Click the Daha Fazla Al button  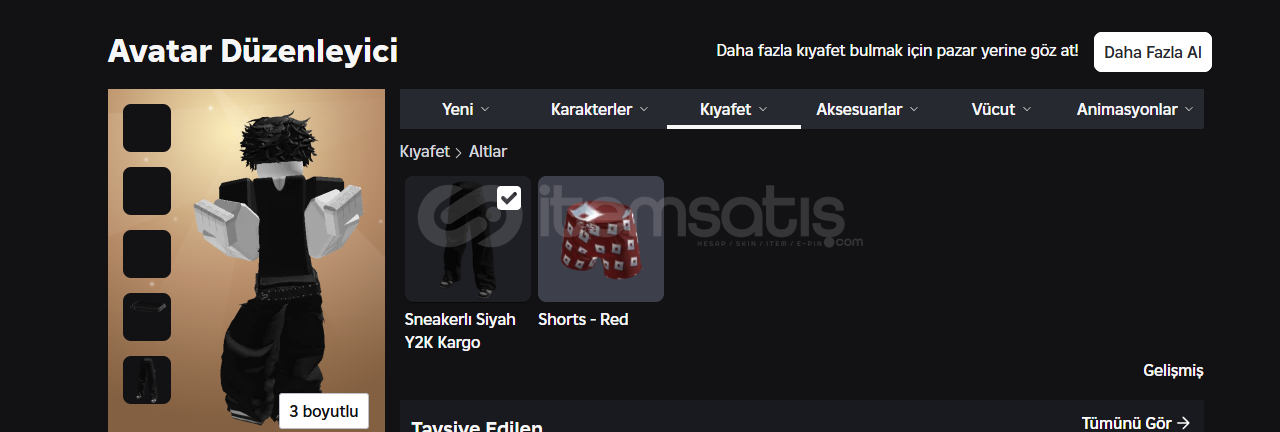(1153, 52)
